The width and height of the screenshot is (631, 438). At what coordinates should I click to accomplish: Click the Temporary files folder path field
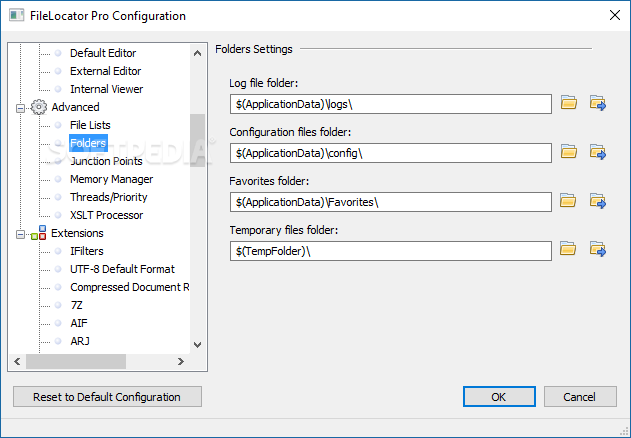coord(391,251)
